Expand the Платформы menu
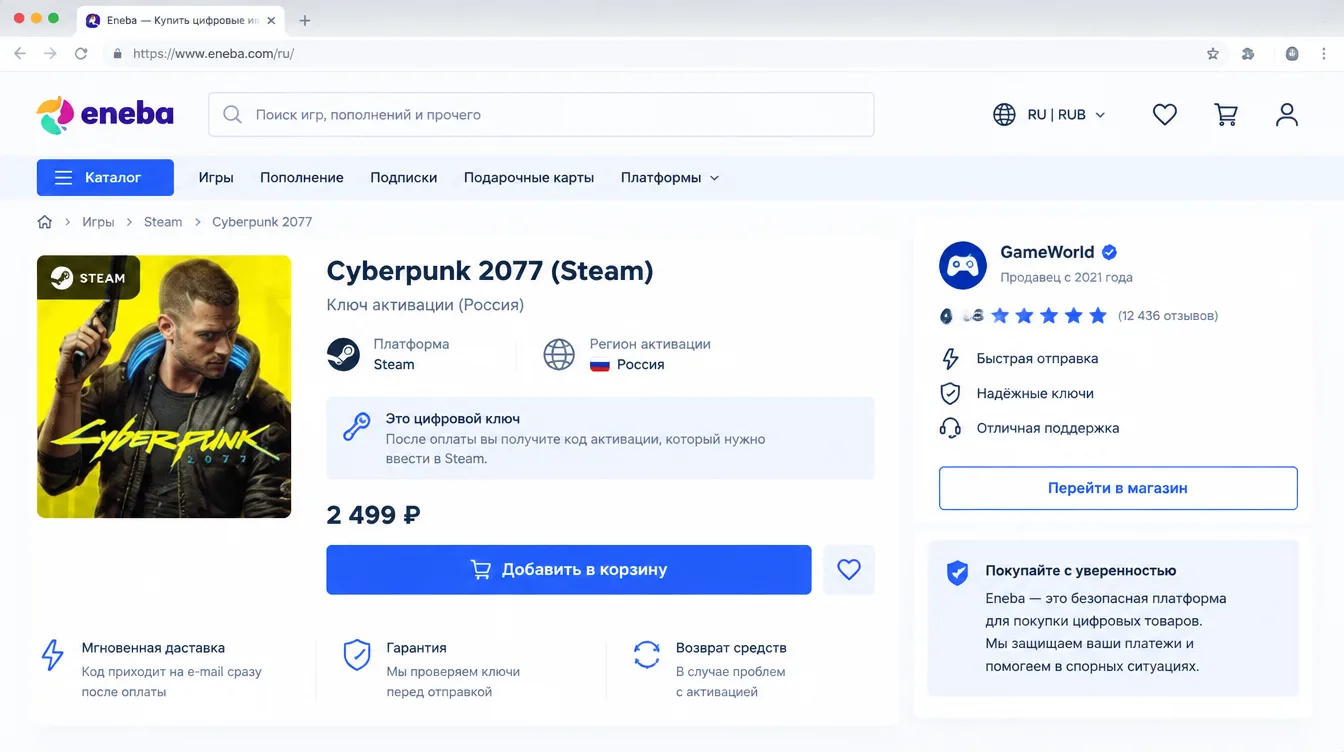This screenshot has height=752, width=1344. (x=670, y=178)
